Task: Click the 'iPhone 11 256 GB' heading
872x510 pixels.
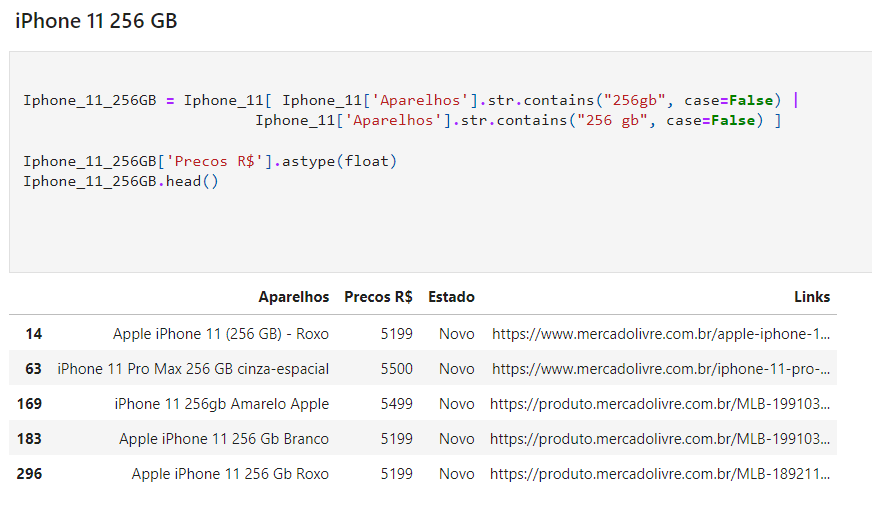Action: (96, 21)
